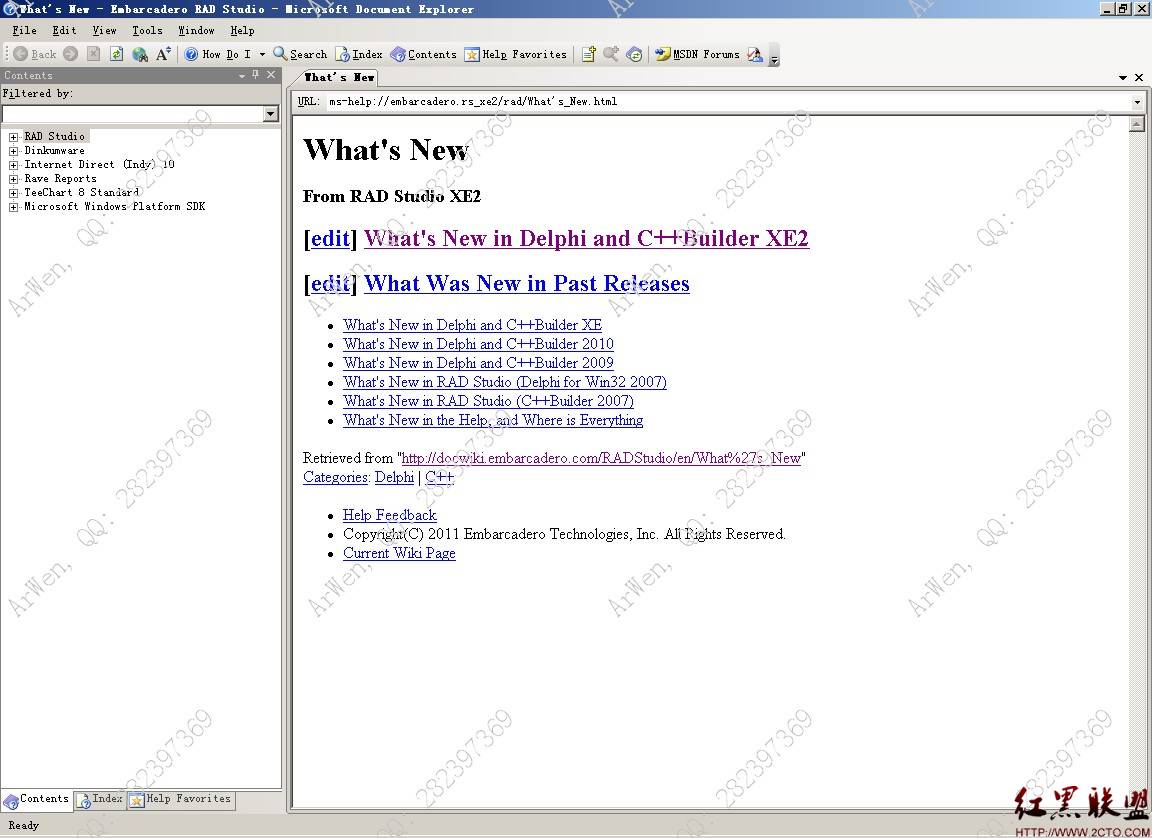Open the Edit menu
This screenshot has width=1152, height=838.
click(64, 30)
